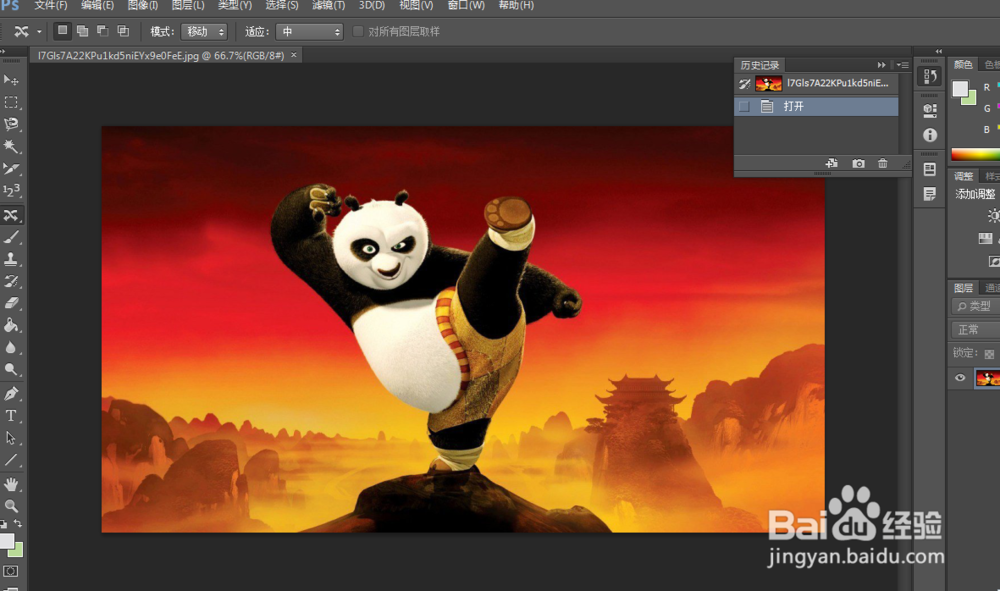This screenshot has width=1000, height=591.
Task: Choose Add to Selection mode
Action: pos(82,31)
